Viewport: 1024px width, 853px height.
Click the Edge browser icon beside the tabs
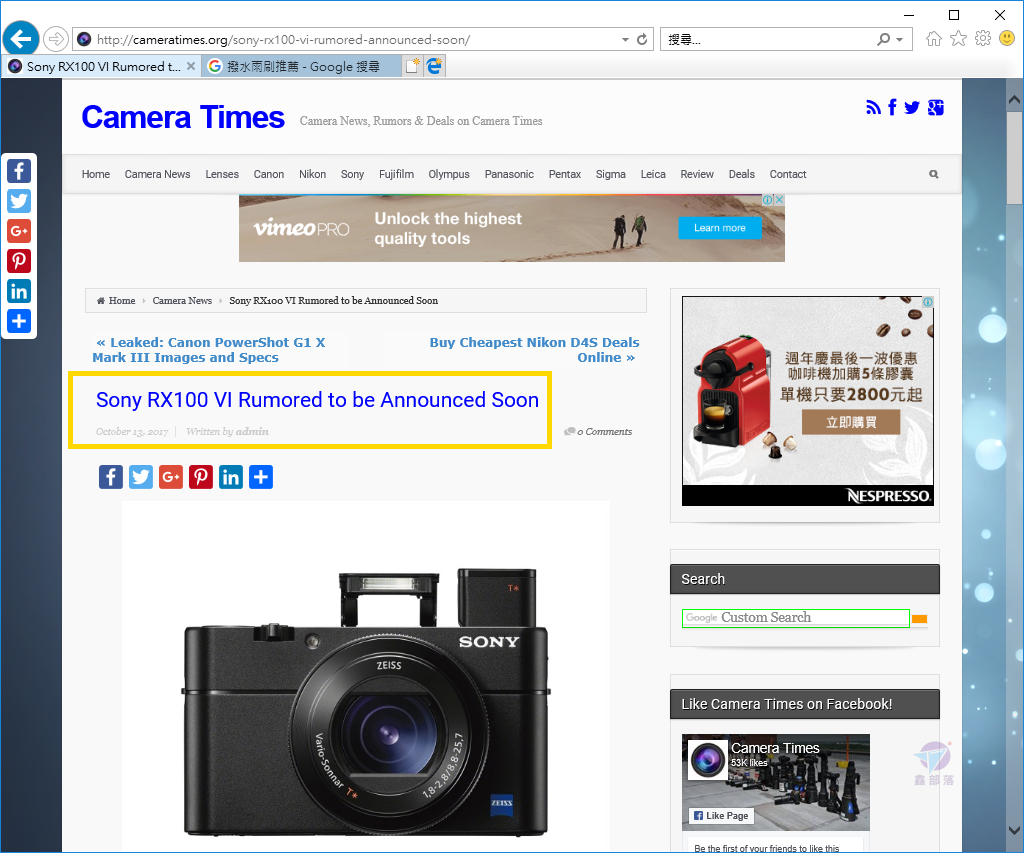click(434, 66)
